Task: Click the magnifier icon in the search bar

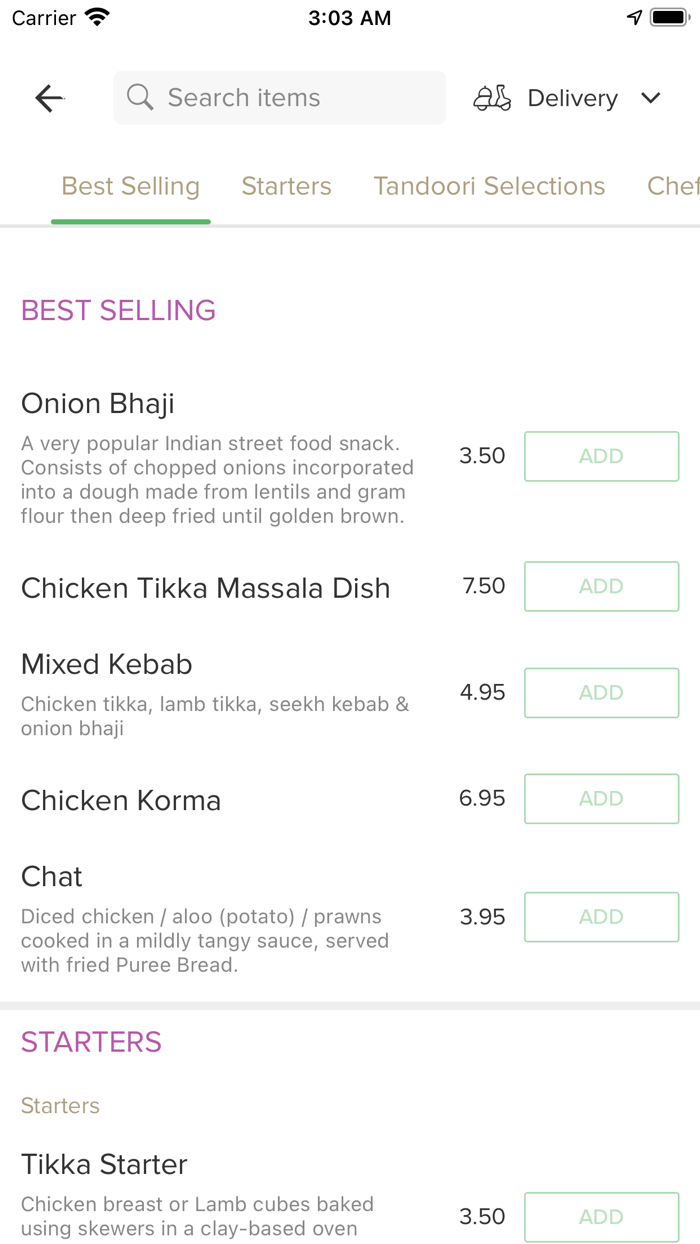Action: tap(139, 97)
